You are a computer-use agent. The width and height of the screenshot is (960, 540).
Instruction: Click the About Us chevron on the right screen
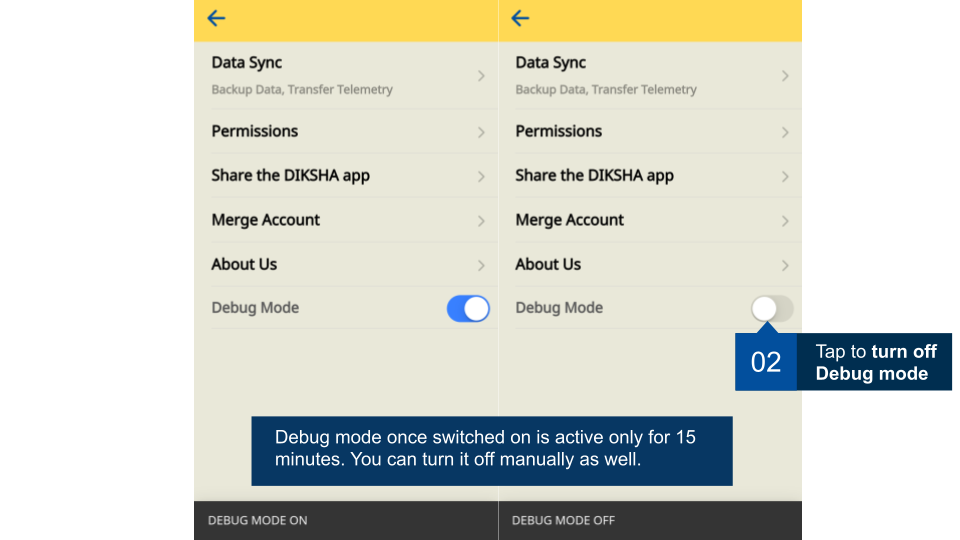point(785,265)
